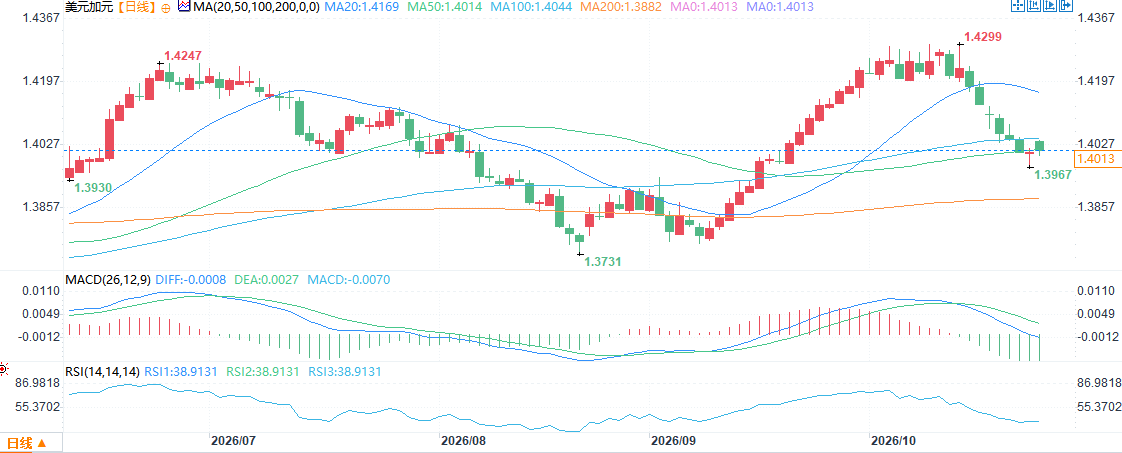
Task: Click the red sun marker icon
Action: 3,369
